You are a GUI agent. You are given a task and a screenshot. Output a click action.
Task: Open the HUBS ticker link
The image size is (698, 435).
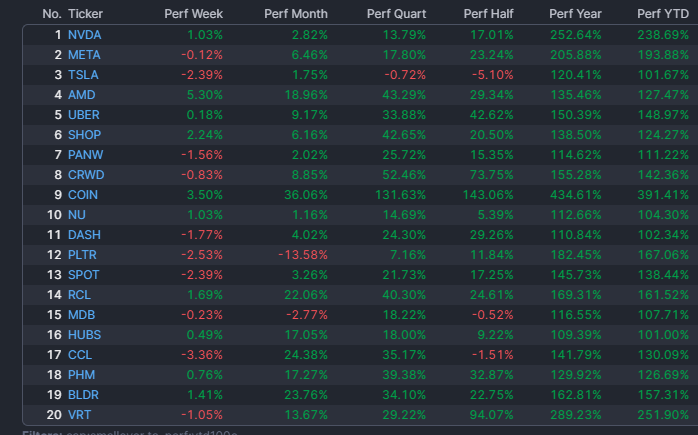point(85,335)
